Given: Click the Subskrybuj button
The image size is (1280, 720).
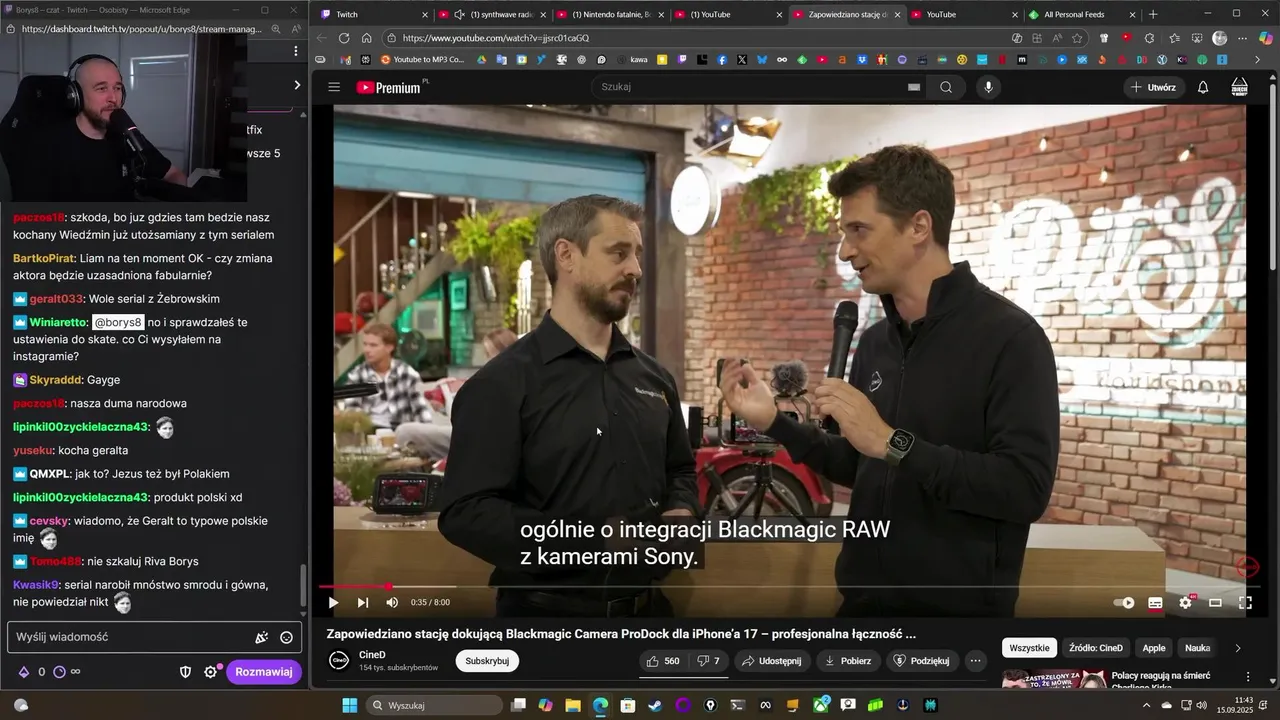Looking at the screenshot, I should coord(487,661).
